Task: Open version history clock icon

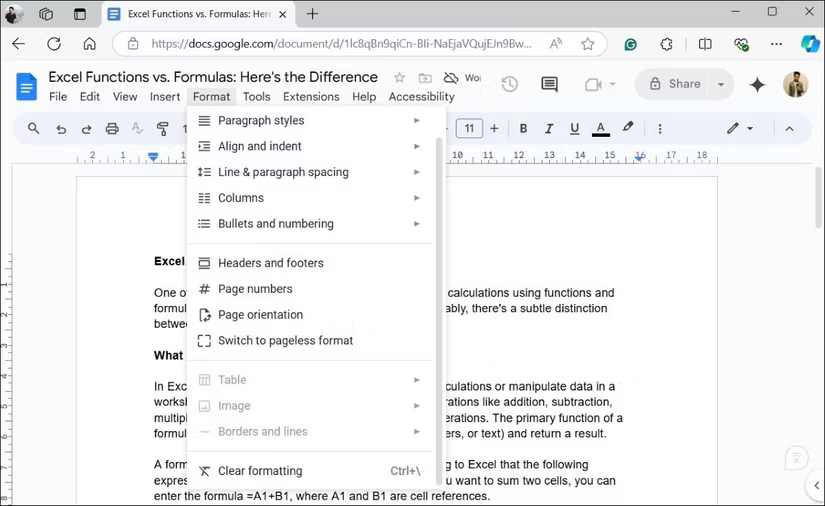Action: pyautogui.click(x=509, y=84)
